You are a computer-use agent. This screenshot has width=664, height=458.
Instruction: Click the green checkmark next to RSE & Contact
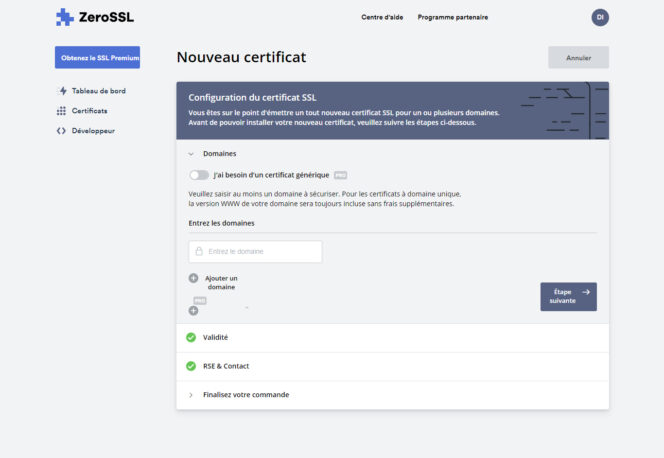(x=191, y=366)
